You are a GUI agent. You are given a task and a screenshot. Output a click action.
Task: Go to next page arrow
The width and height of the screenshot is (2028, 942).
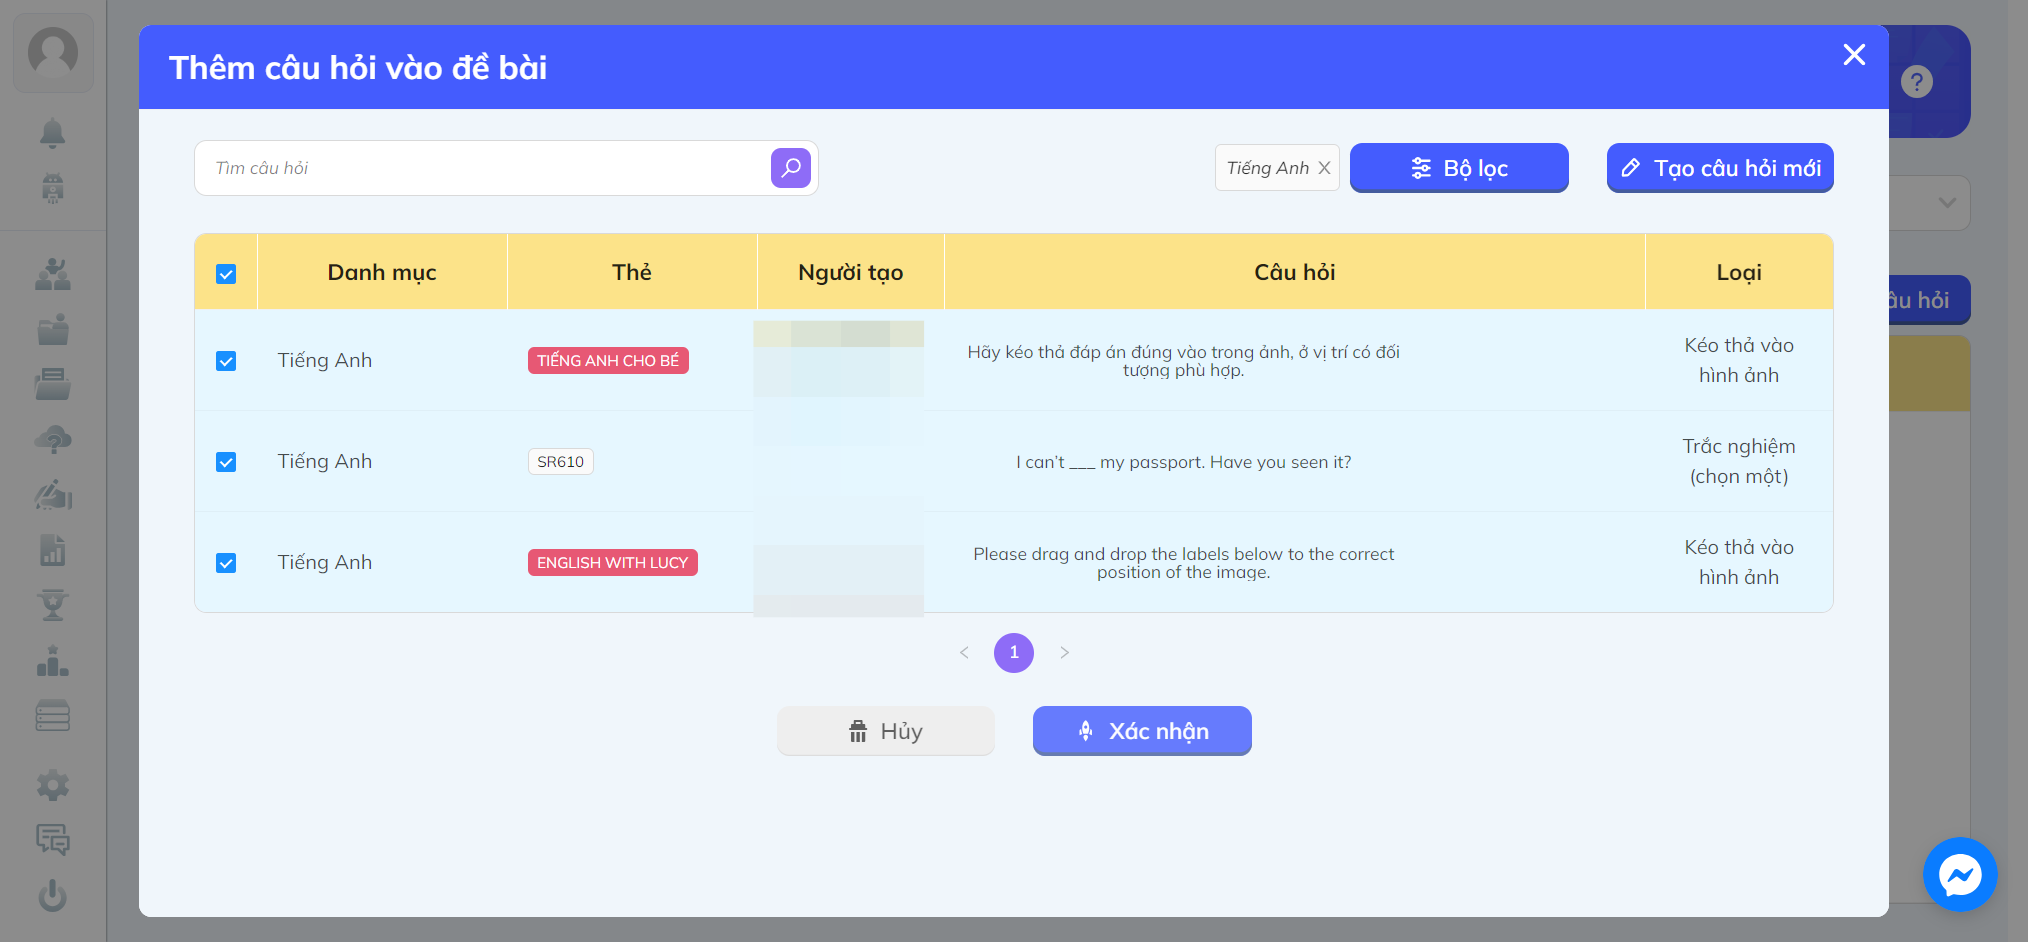coord(1064,653)
